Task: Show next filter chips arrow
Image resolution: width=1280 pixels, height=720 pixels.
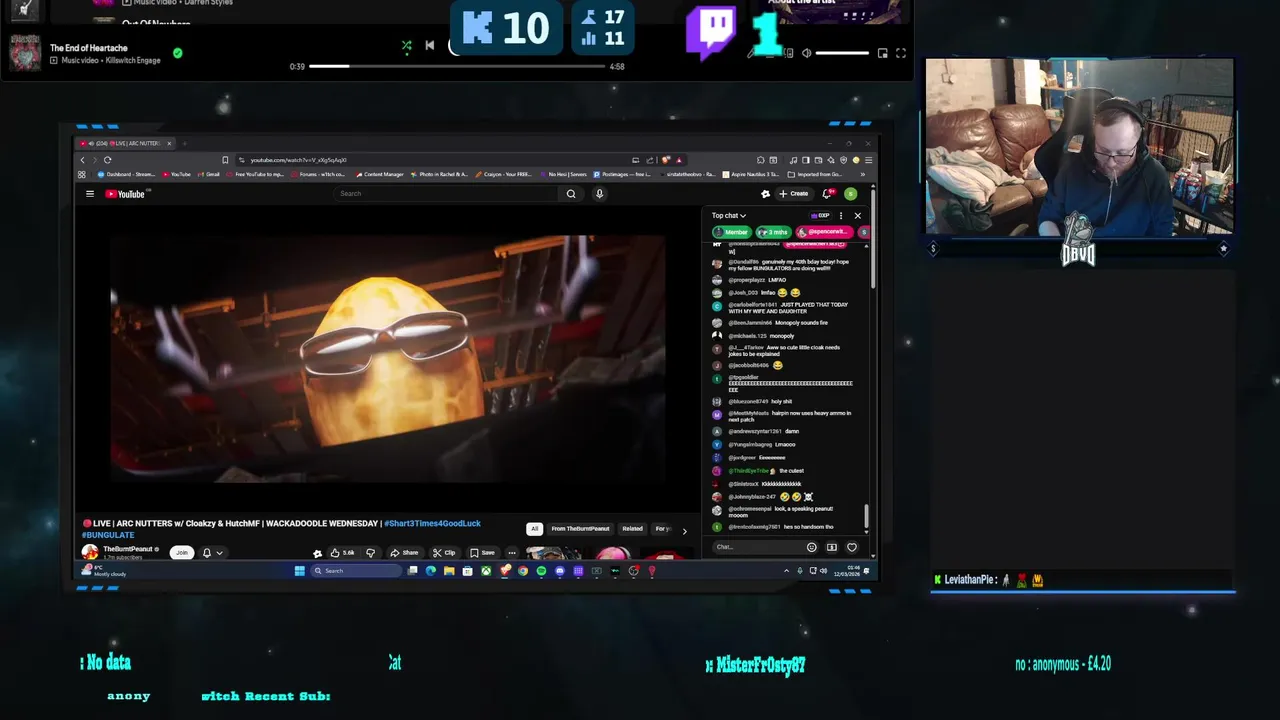Action: pos(684,530)
